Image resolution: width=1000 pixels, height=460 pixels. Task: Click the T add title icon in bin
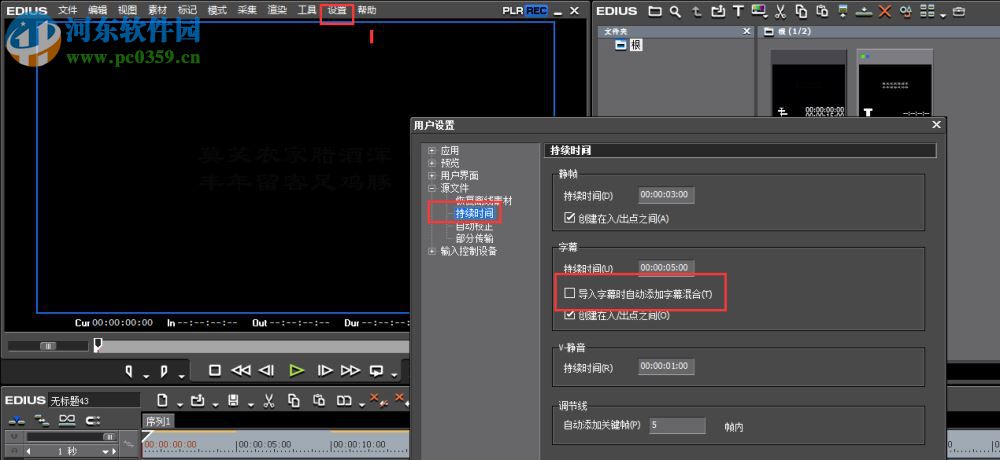tap(738, 11)
